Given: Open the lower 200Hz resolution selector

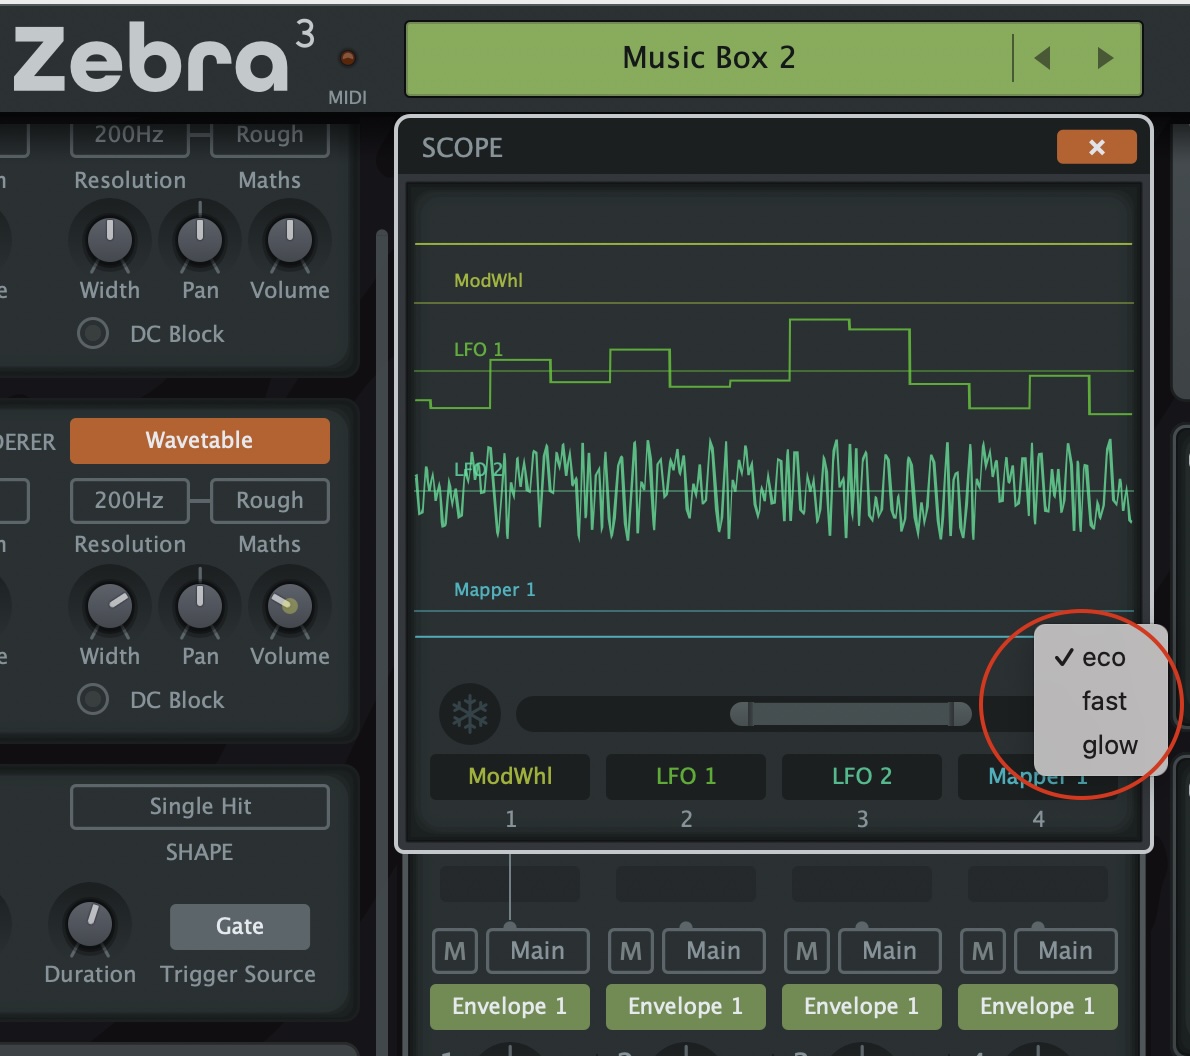Looking at the screenshot, I should pyautogui.click(x=129, y=500).
